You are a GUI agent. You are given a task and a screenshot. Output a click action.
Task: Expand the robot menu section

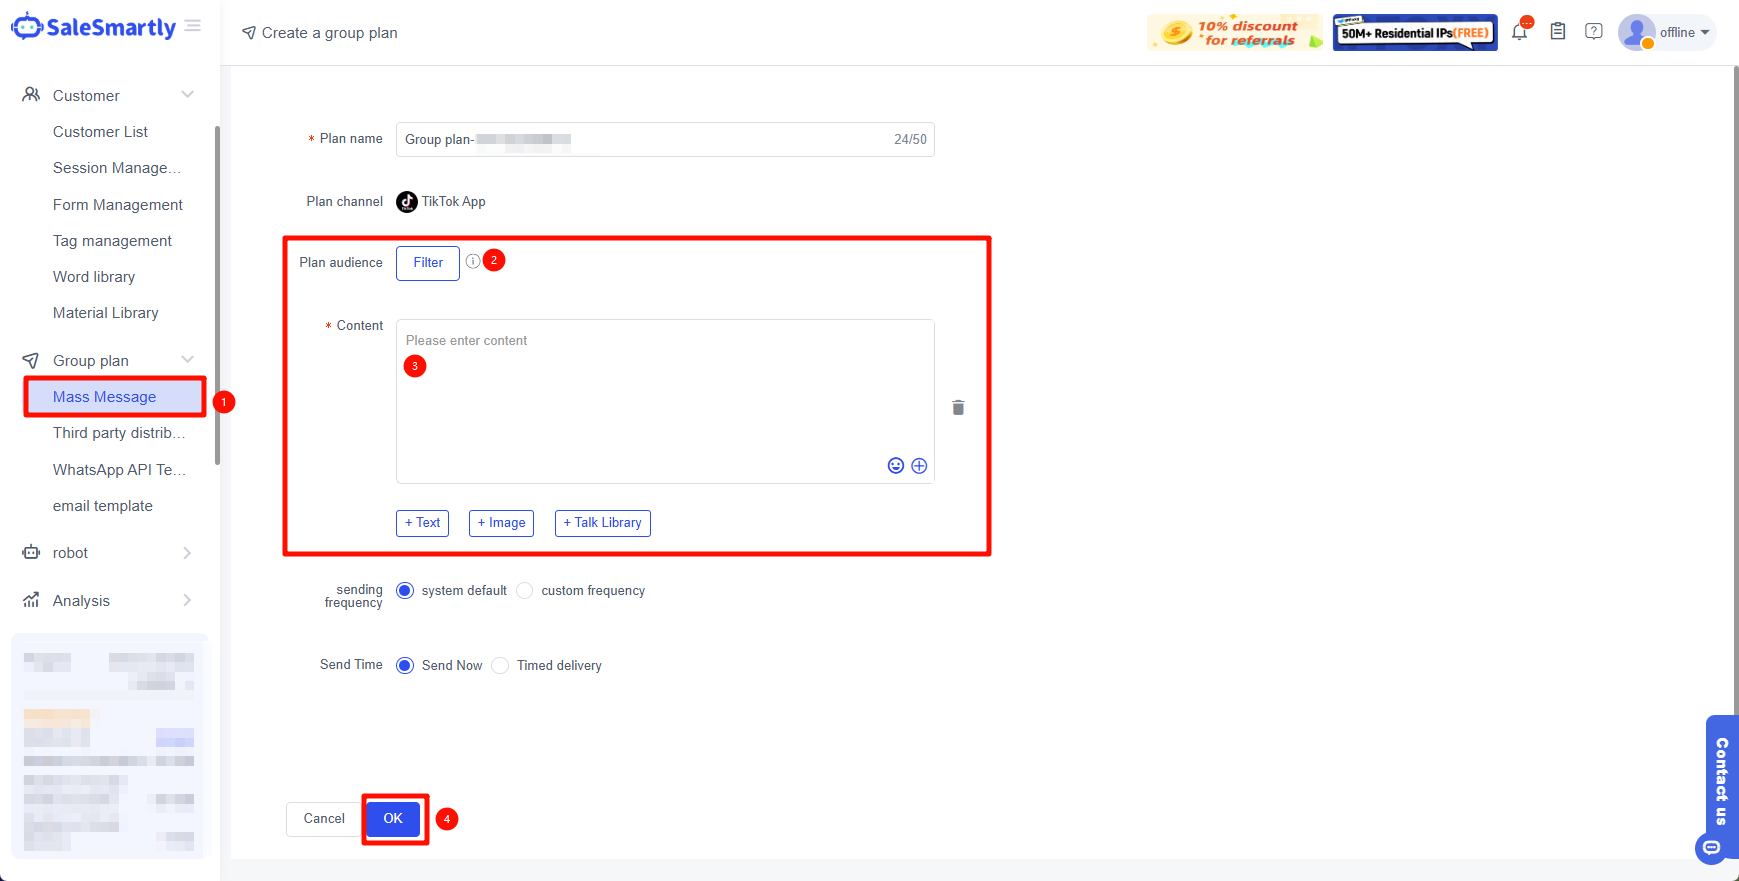187,553
